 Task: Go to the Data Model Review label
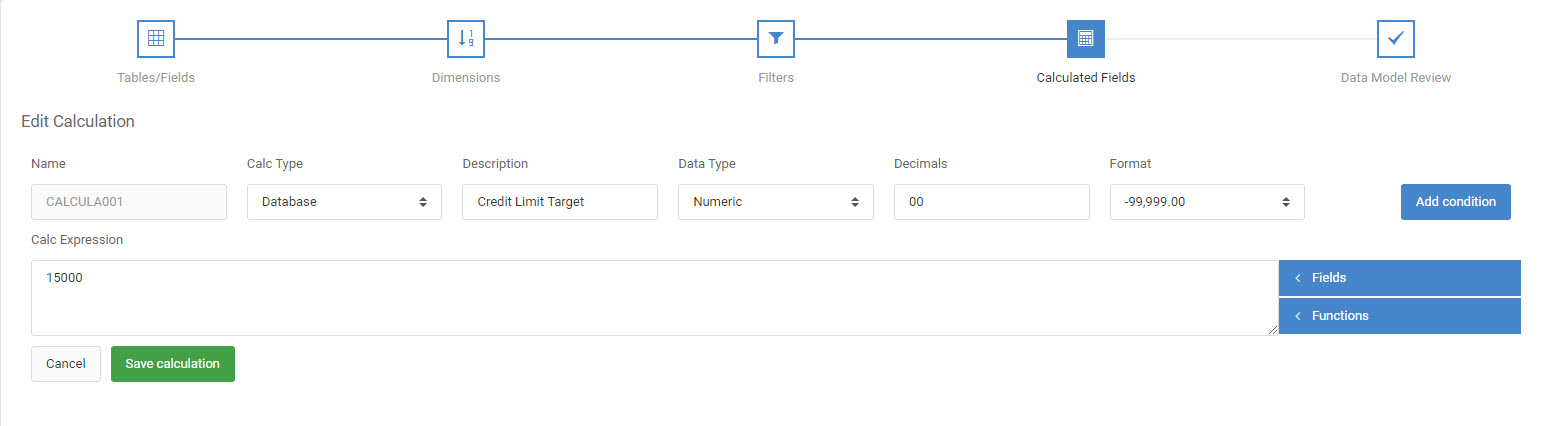pos(1396,77)
